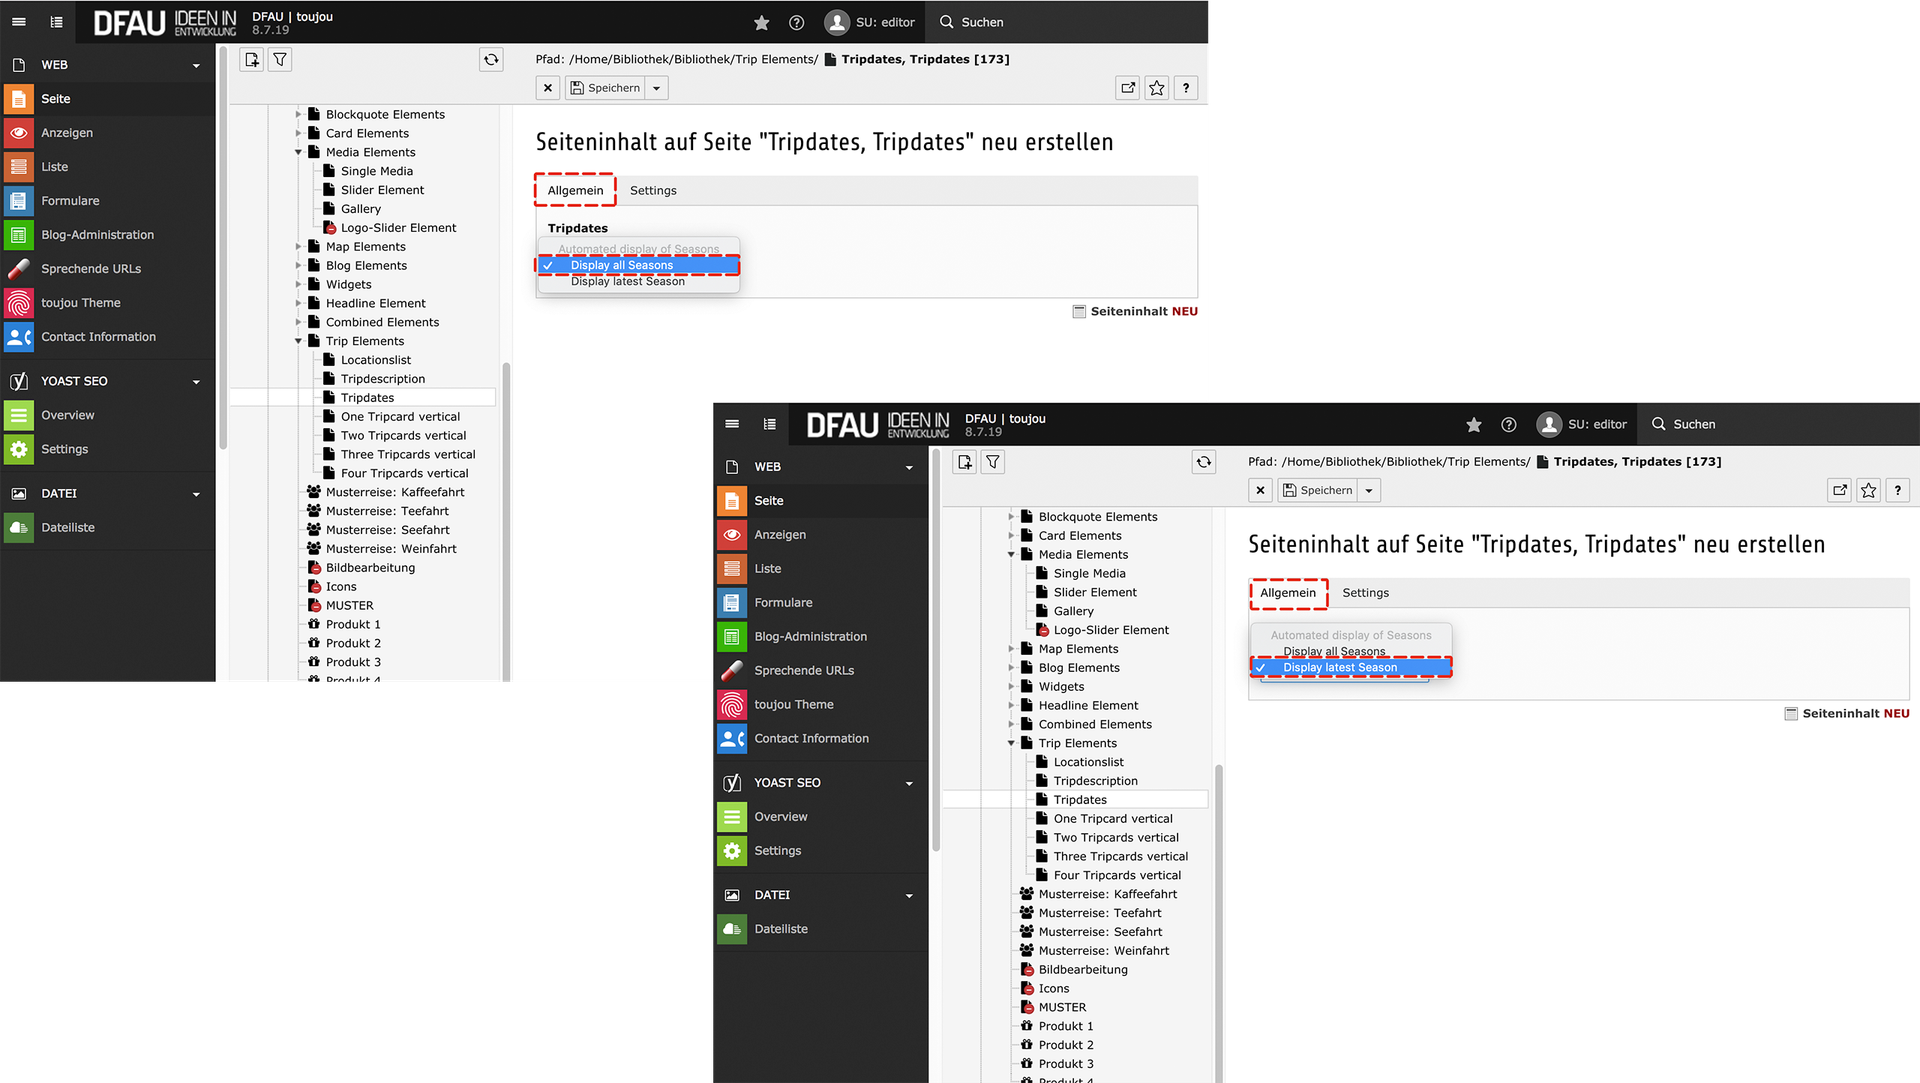The image size is (1920, 1083).
Task: Click the page tree filter icon in upper window
Action: 280,60
